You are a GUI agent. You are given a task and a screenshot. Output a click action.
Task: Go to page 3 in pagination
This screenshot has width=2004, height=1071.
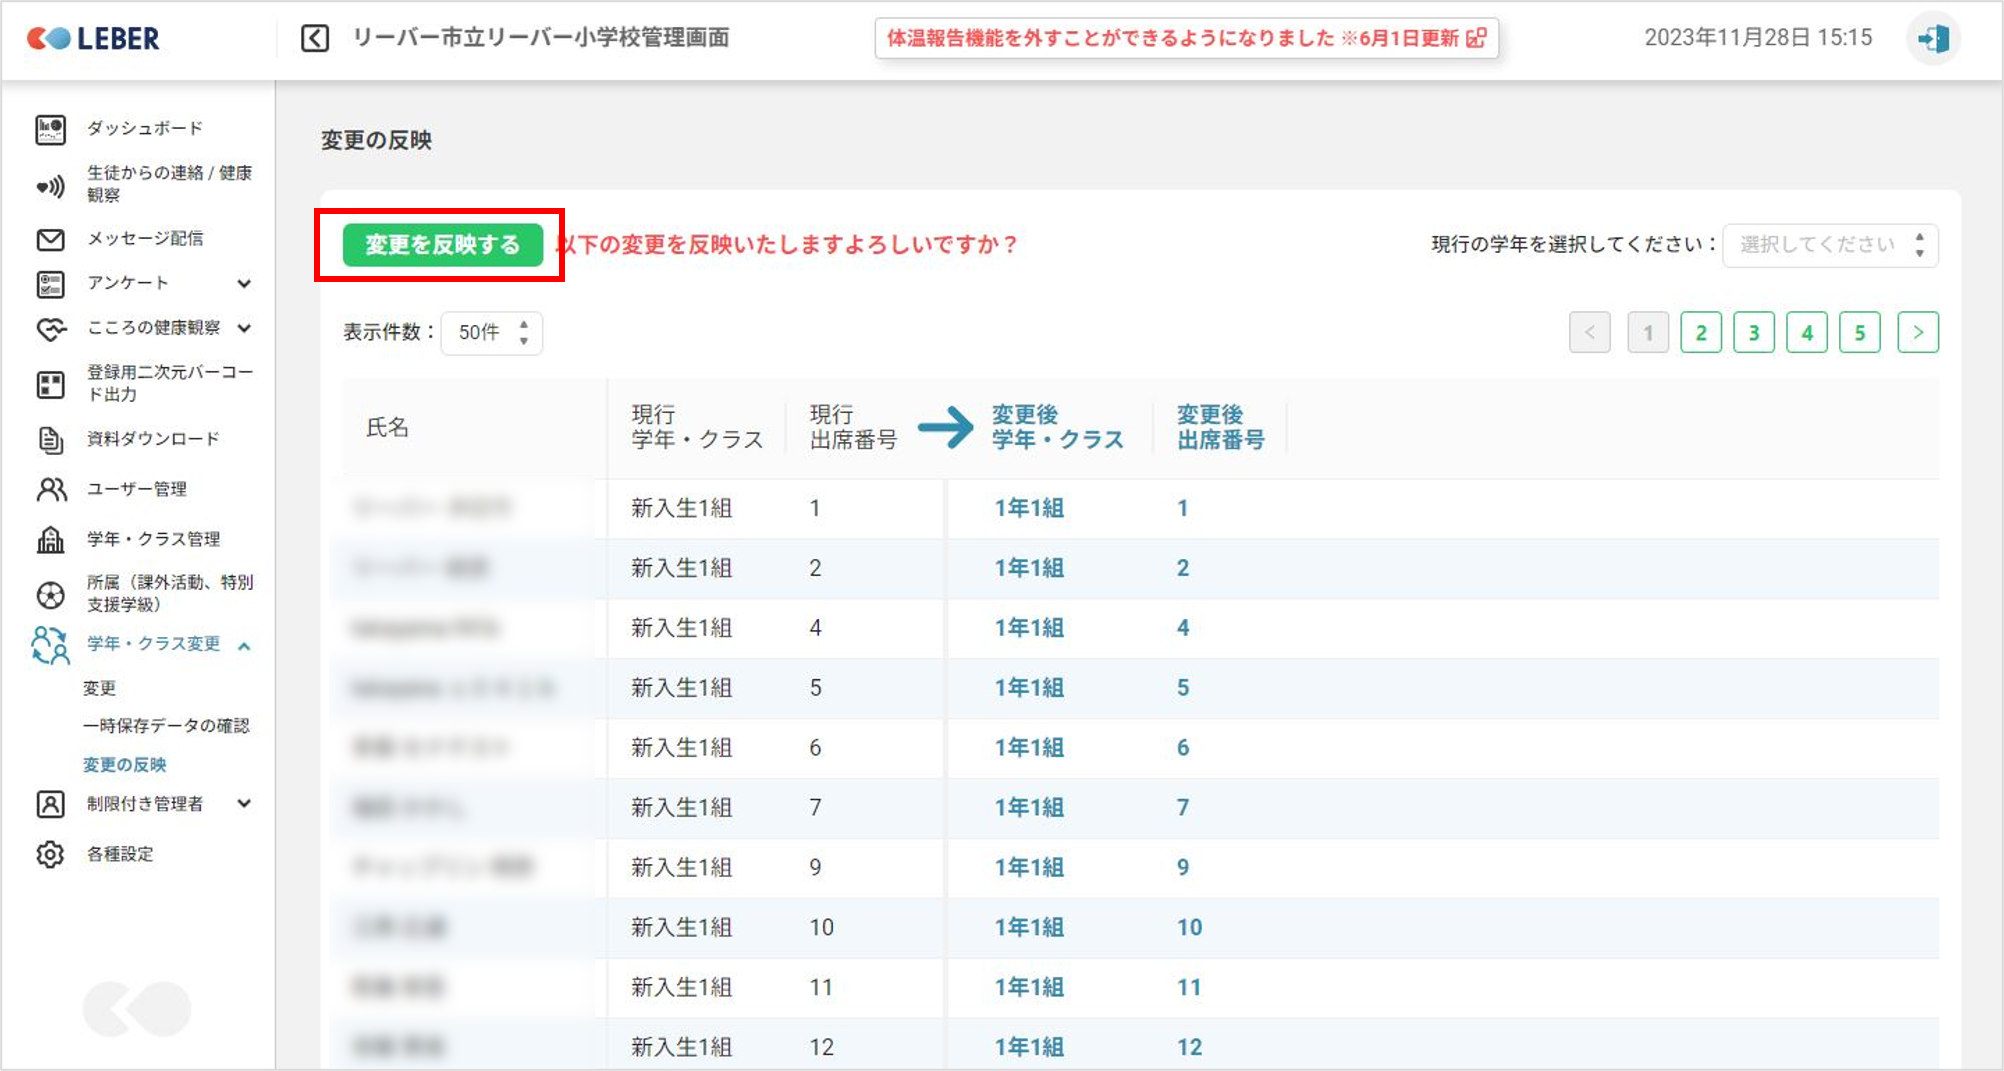[1753, 333]
